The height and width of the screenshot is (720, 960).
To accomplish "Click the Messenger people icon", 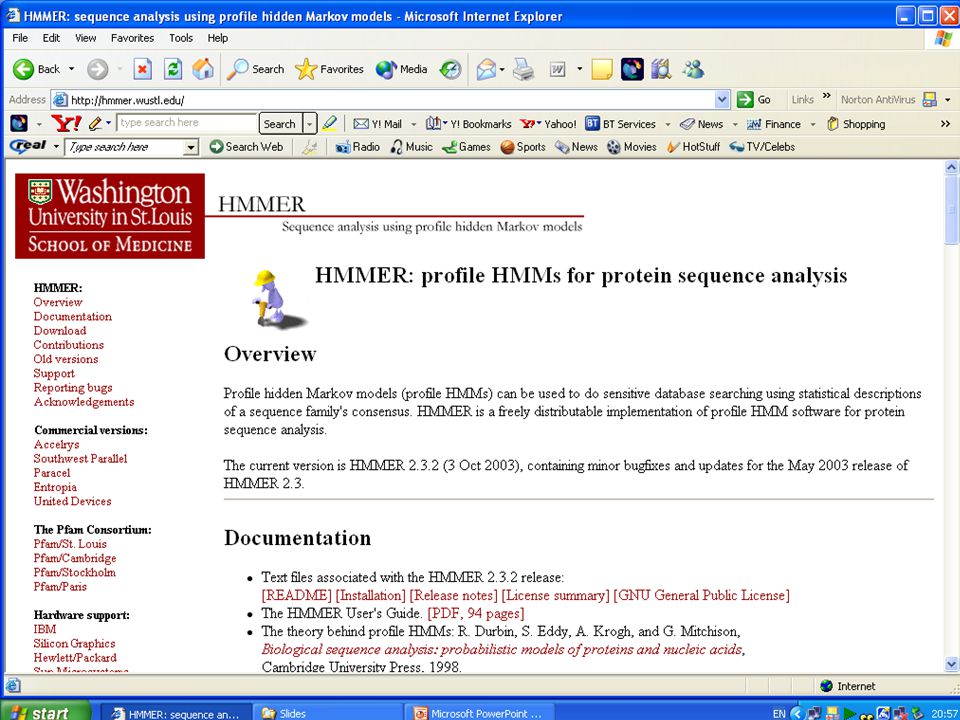I will 694,69.
